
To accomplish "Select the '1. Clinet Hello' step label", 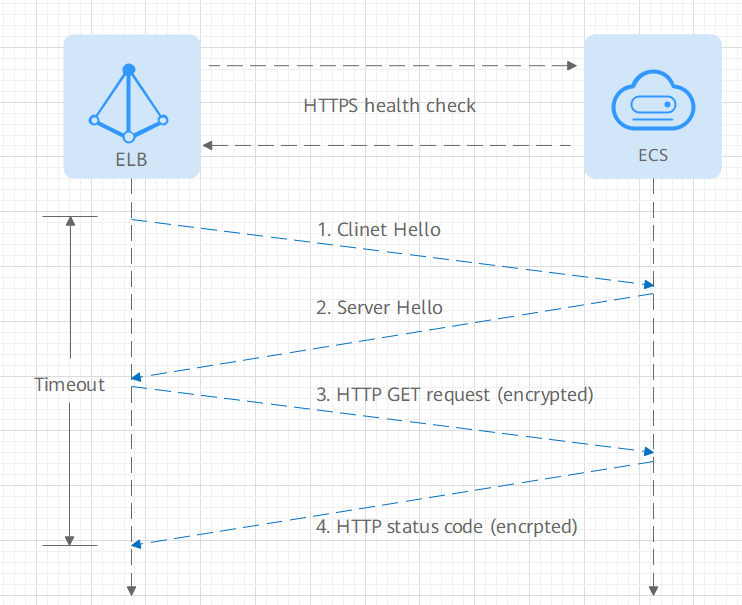I will point(379,229).
